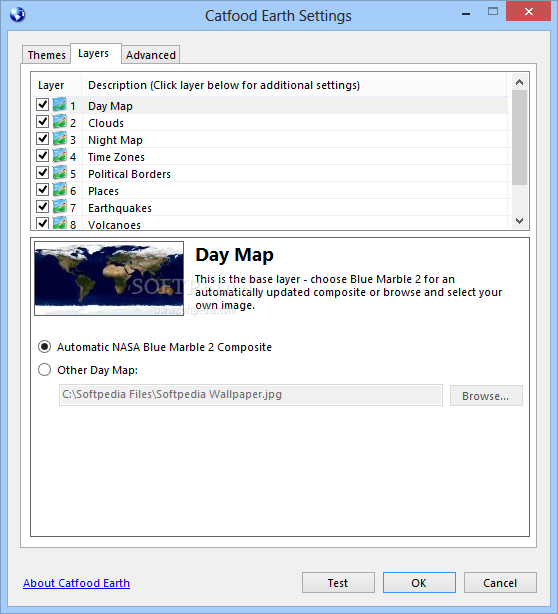Screen dimensions: 558x614
Task: Disable the Night Map layer checkbox
Action: 42,139
